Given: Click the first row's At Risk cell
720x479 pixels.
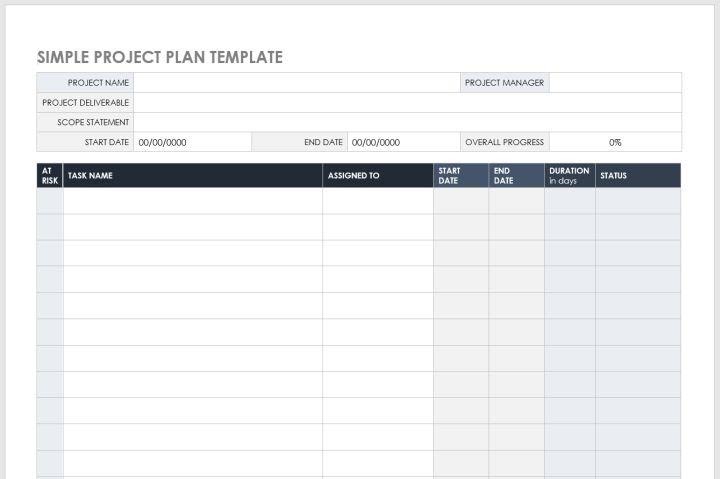Looking at the screenshot, I should 50,201.
